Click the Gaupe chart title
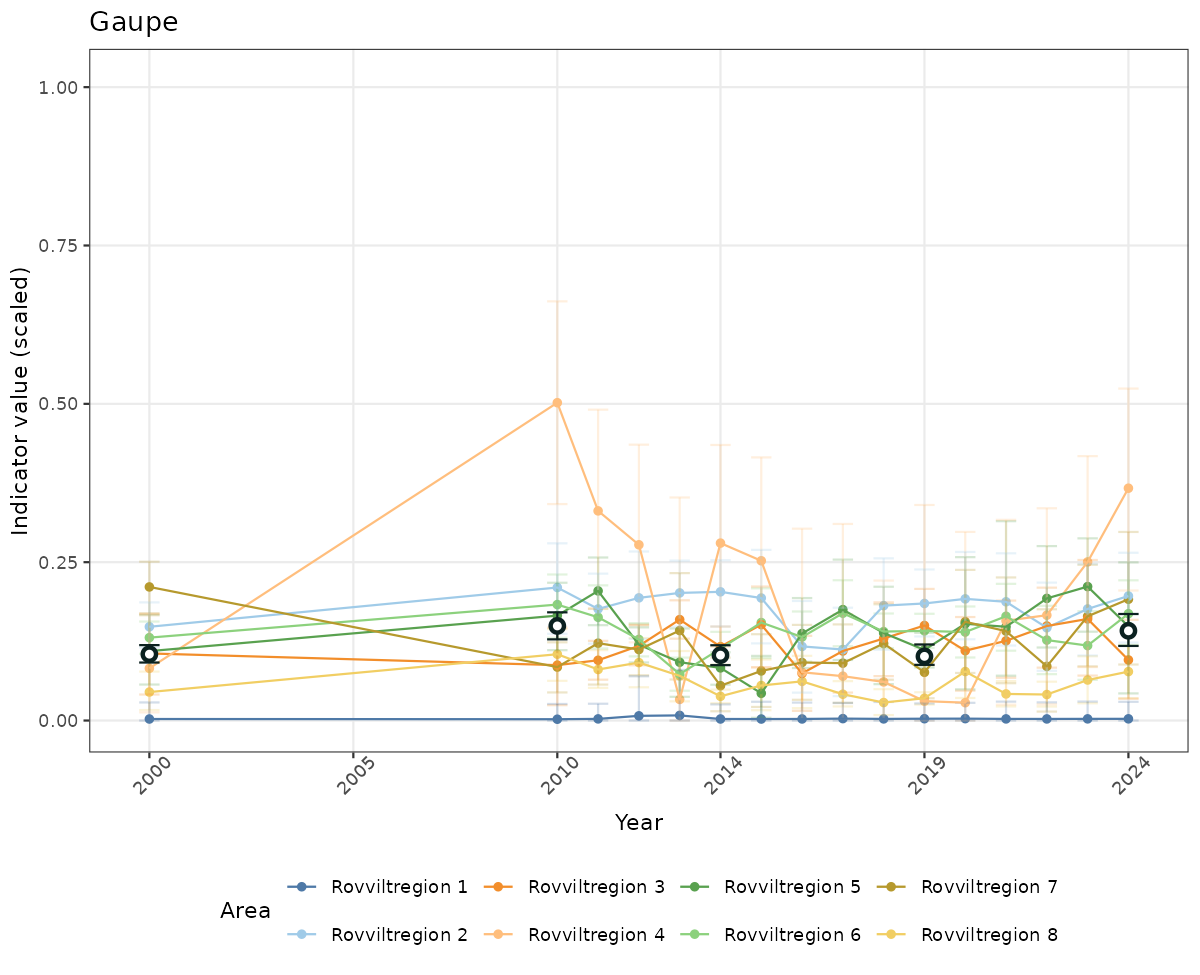Viewport: 1200px width, 975px height. [134, 22]
